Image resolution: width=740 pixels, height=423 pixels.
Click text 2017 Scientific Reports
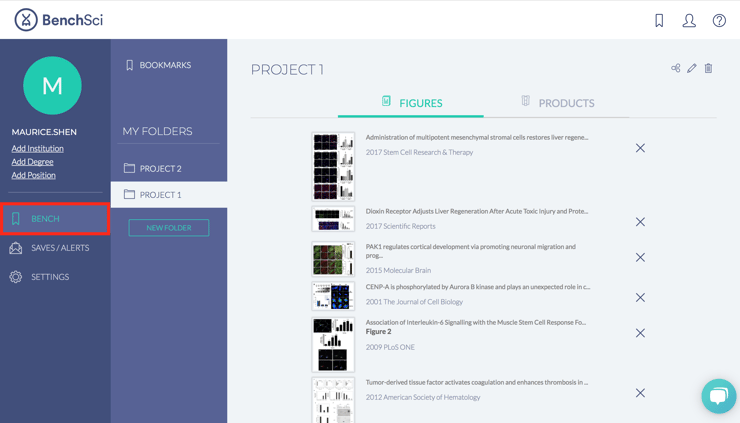tap(400, 226)
